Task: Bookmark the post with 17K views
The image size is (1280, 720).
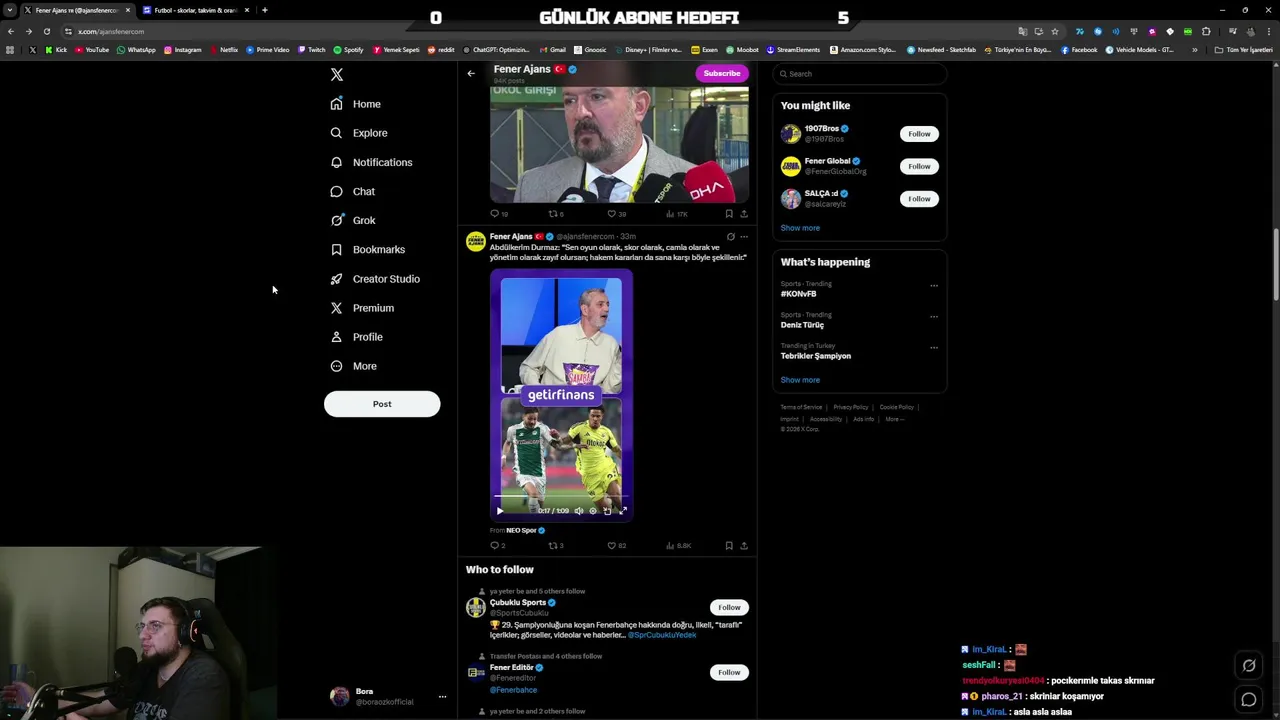Action: coord(729,213)
